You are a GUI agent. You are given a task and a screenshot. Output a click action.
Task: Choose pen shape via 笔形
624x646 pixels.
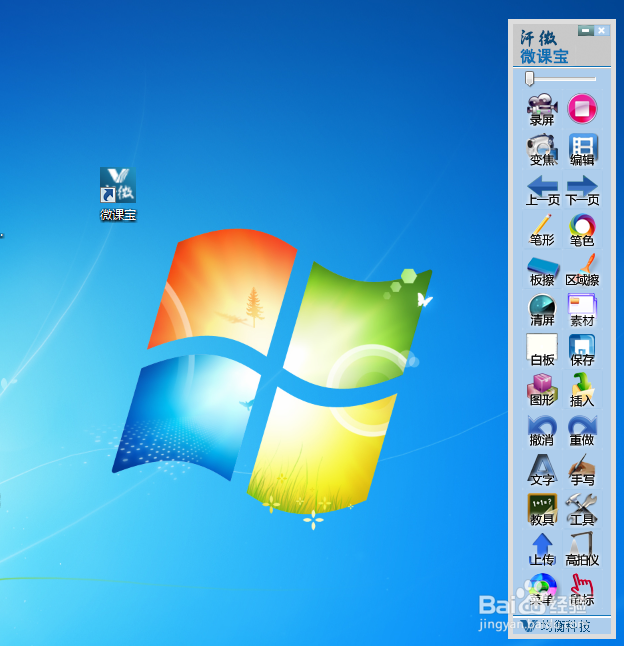[542, 229]
